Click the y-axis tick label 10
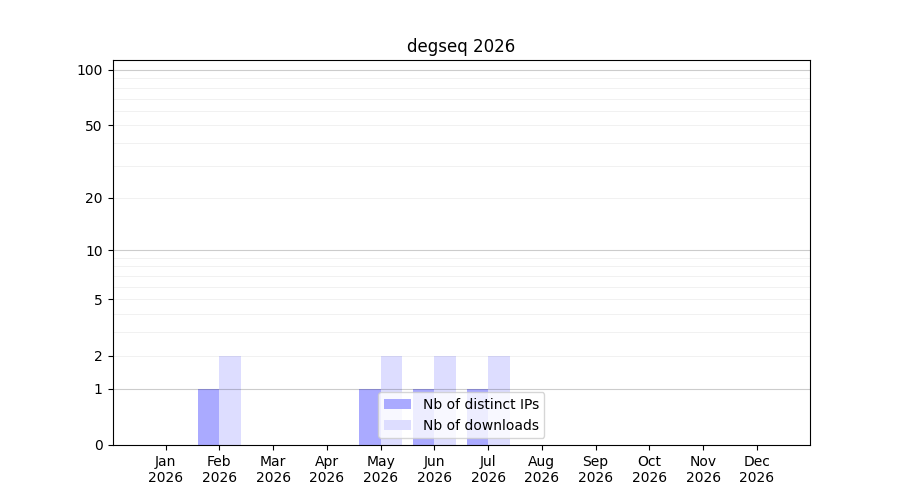Screen dimensions: 900x500 coord(94,251)
